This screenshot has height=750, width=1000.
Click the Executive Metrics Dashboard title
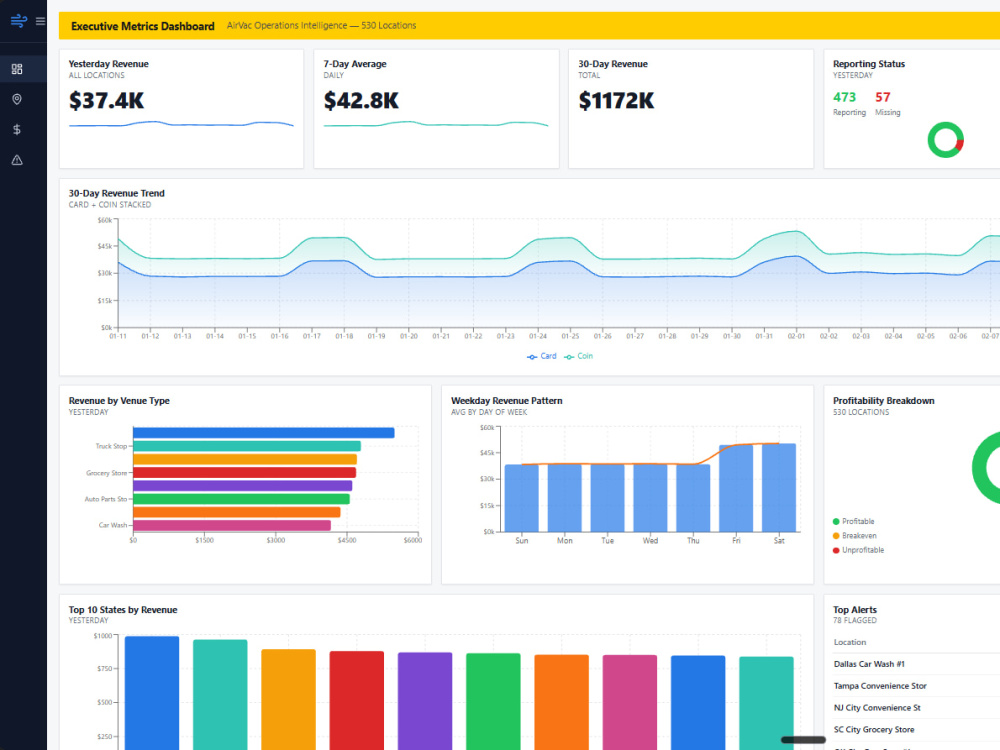143,26
